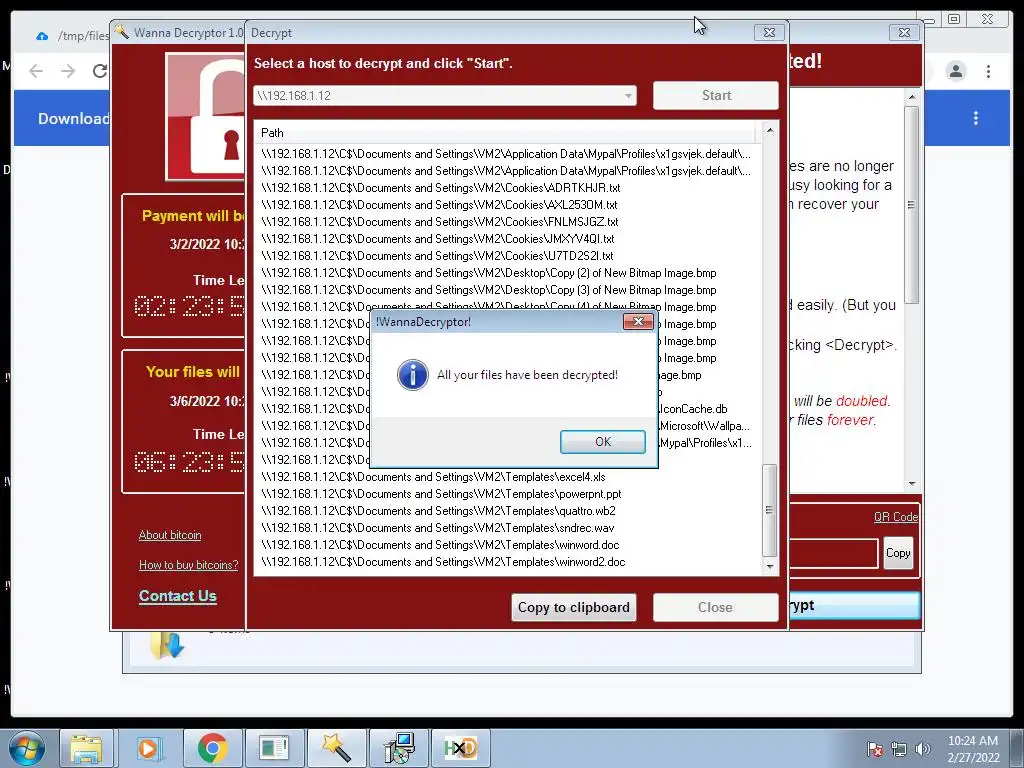Click the magic wand taskbar icon
This screenshot has width=1024, height=768.
point(336,748)
